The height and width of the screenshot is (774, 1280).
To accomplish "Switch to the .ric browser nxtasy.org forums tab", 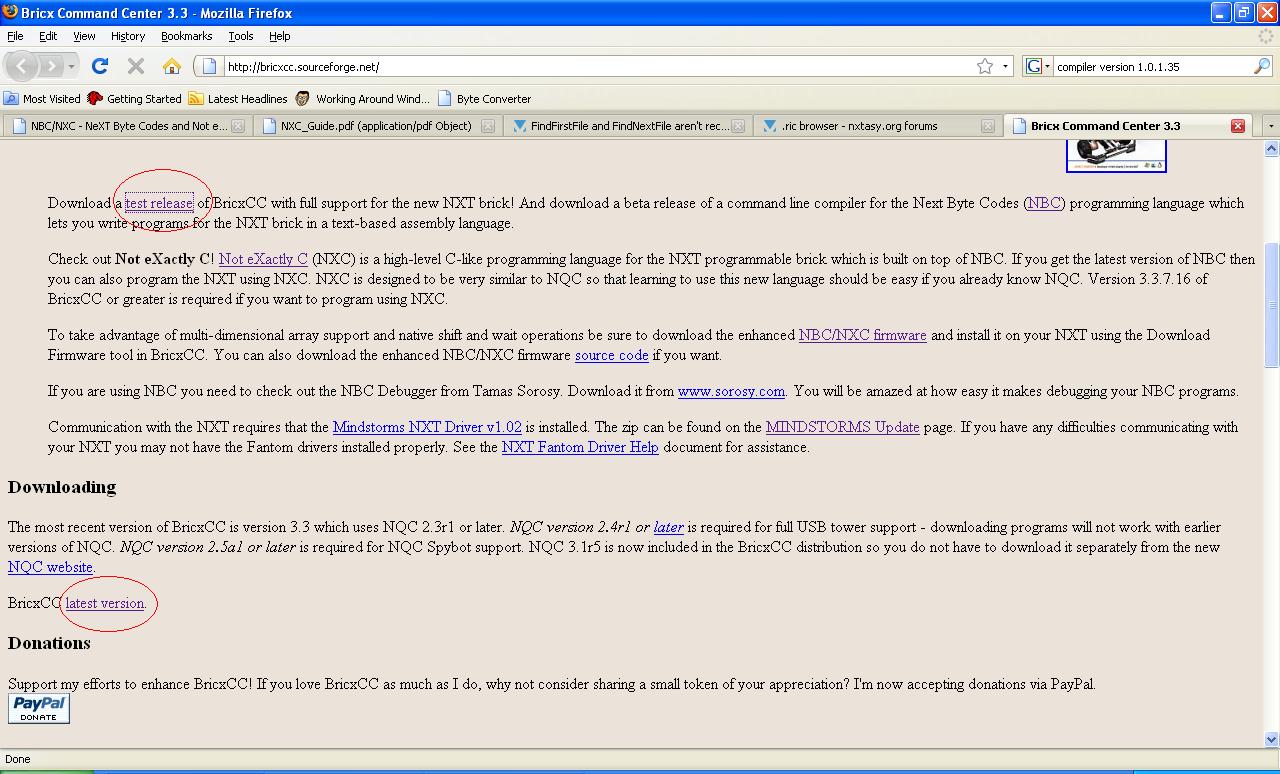I will 877,126.
